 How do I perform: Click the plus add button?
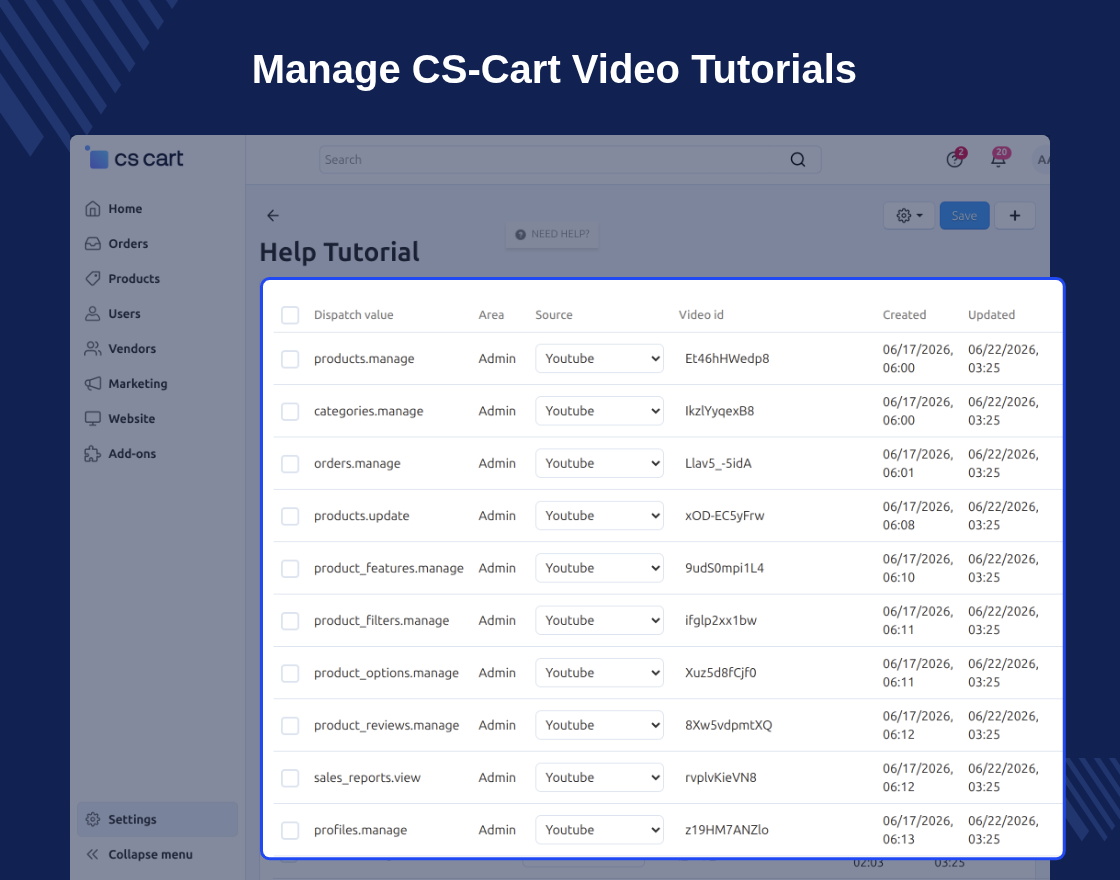click(1014, 215)
